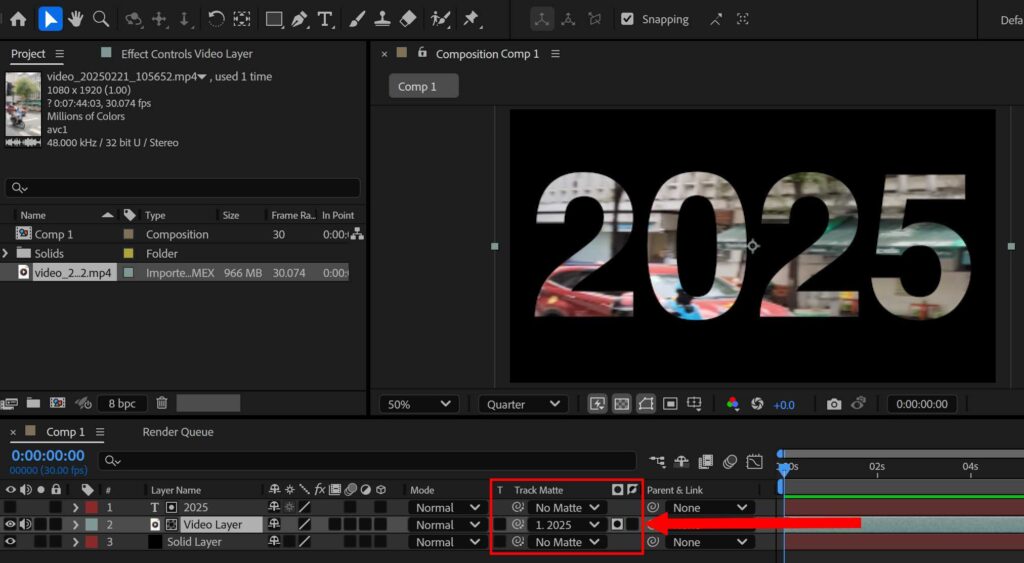
Task: Click the snapshot camera icon in the viewer
Action: point(834,404)
